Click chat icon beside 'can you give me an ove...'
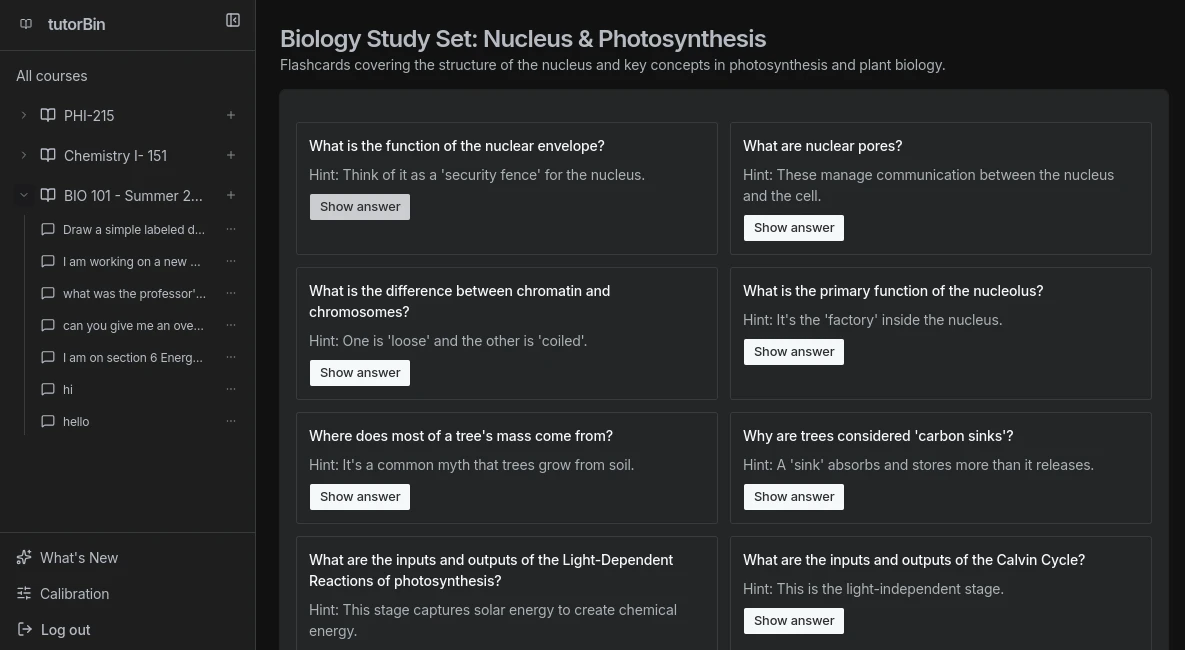Viewport: 1185px width, 650px height. (48, 325)
